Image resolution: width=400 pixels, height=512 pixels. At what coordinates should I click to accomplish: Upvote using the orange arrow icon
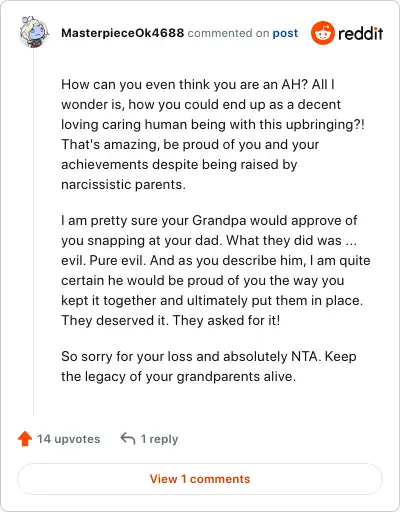tap(25, 439)
